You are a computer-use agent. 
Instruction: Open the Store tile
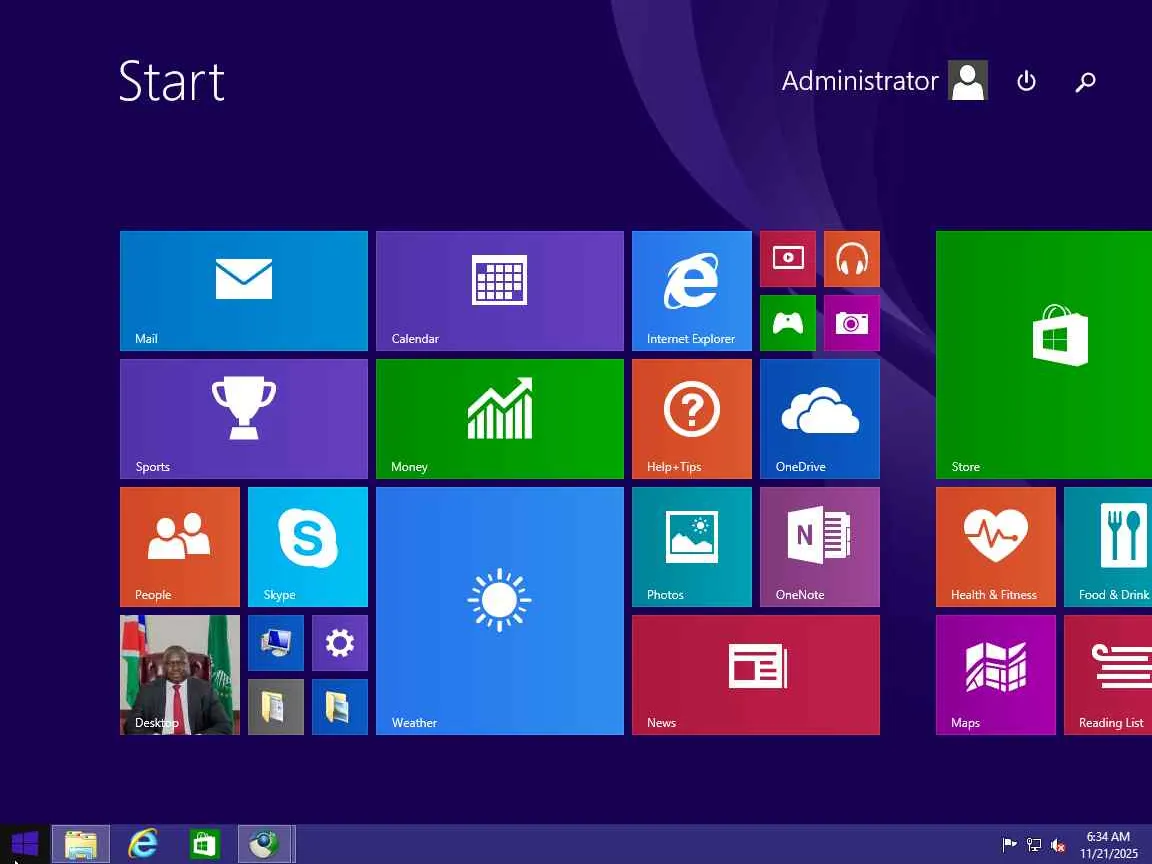[1044, 355]
